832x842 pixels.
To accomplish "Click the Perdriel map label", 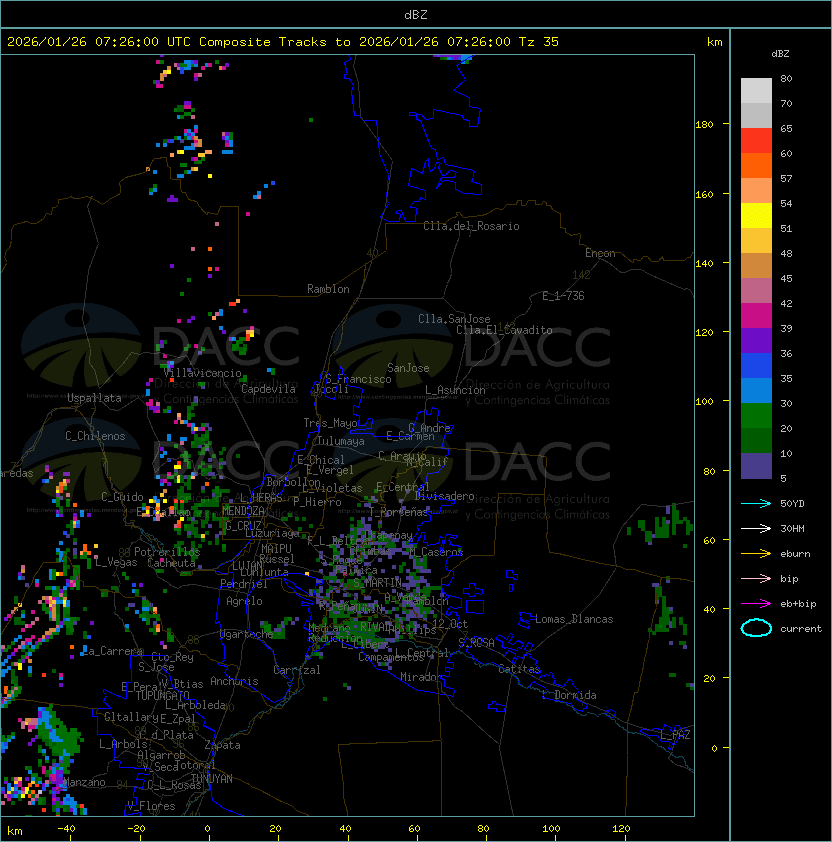I will coord(244,584).
